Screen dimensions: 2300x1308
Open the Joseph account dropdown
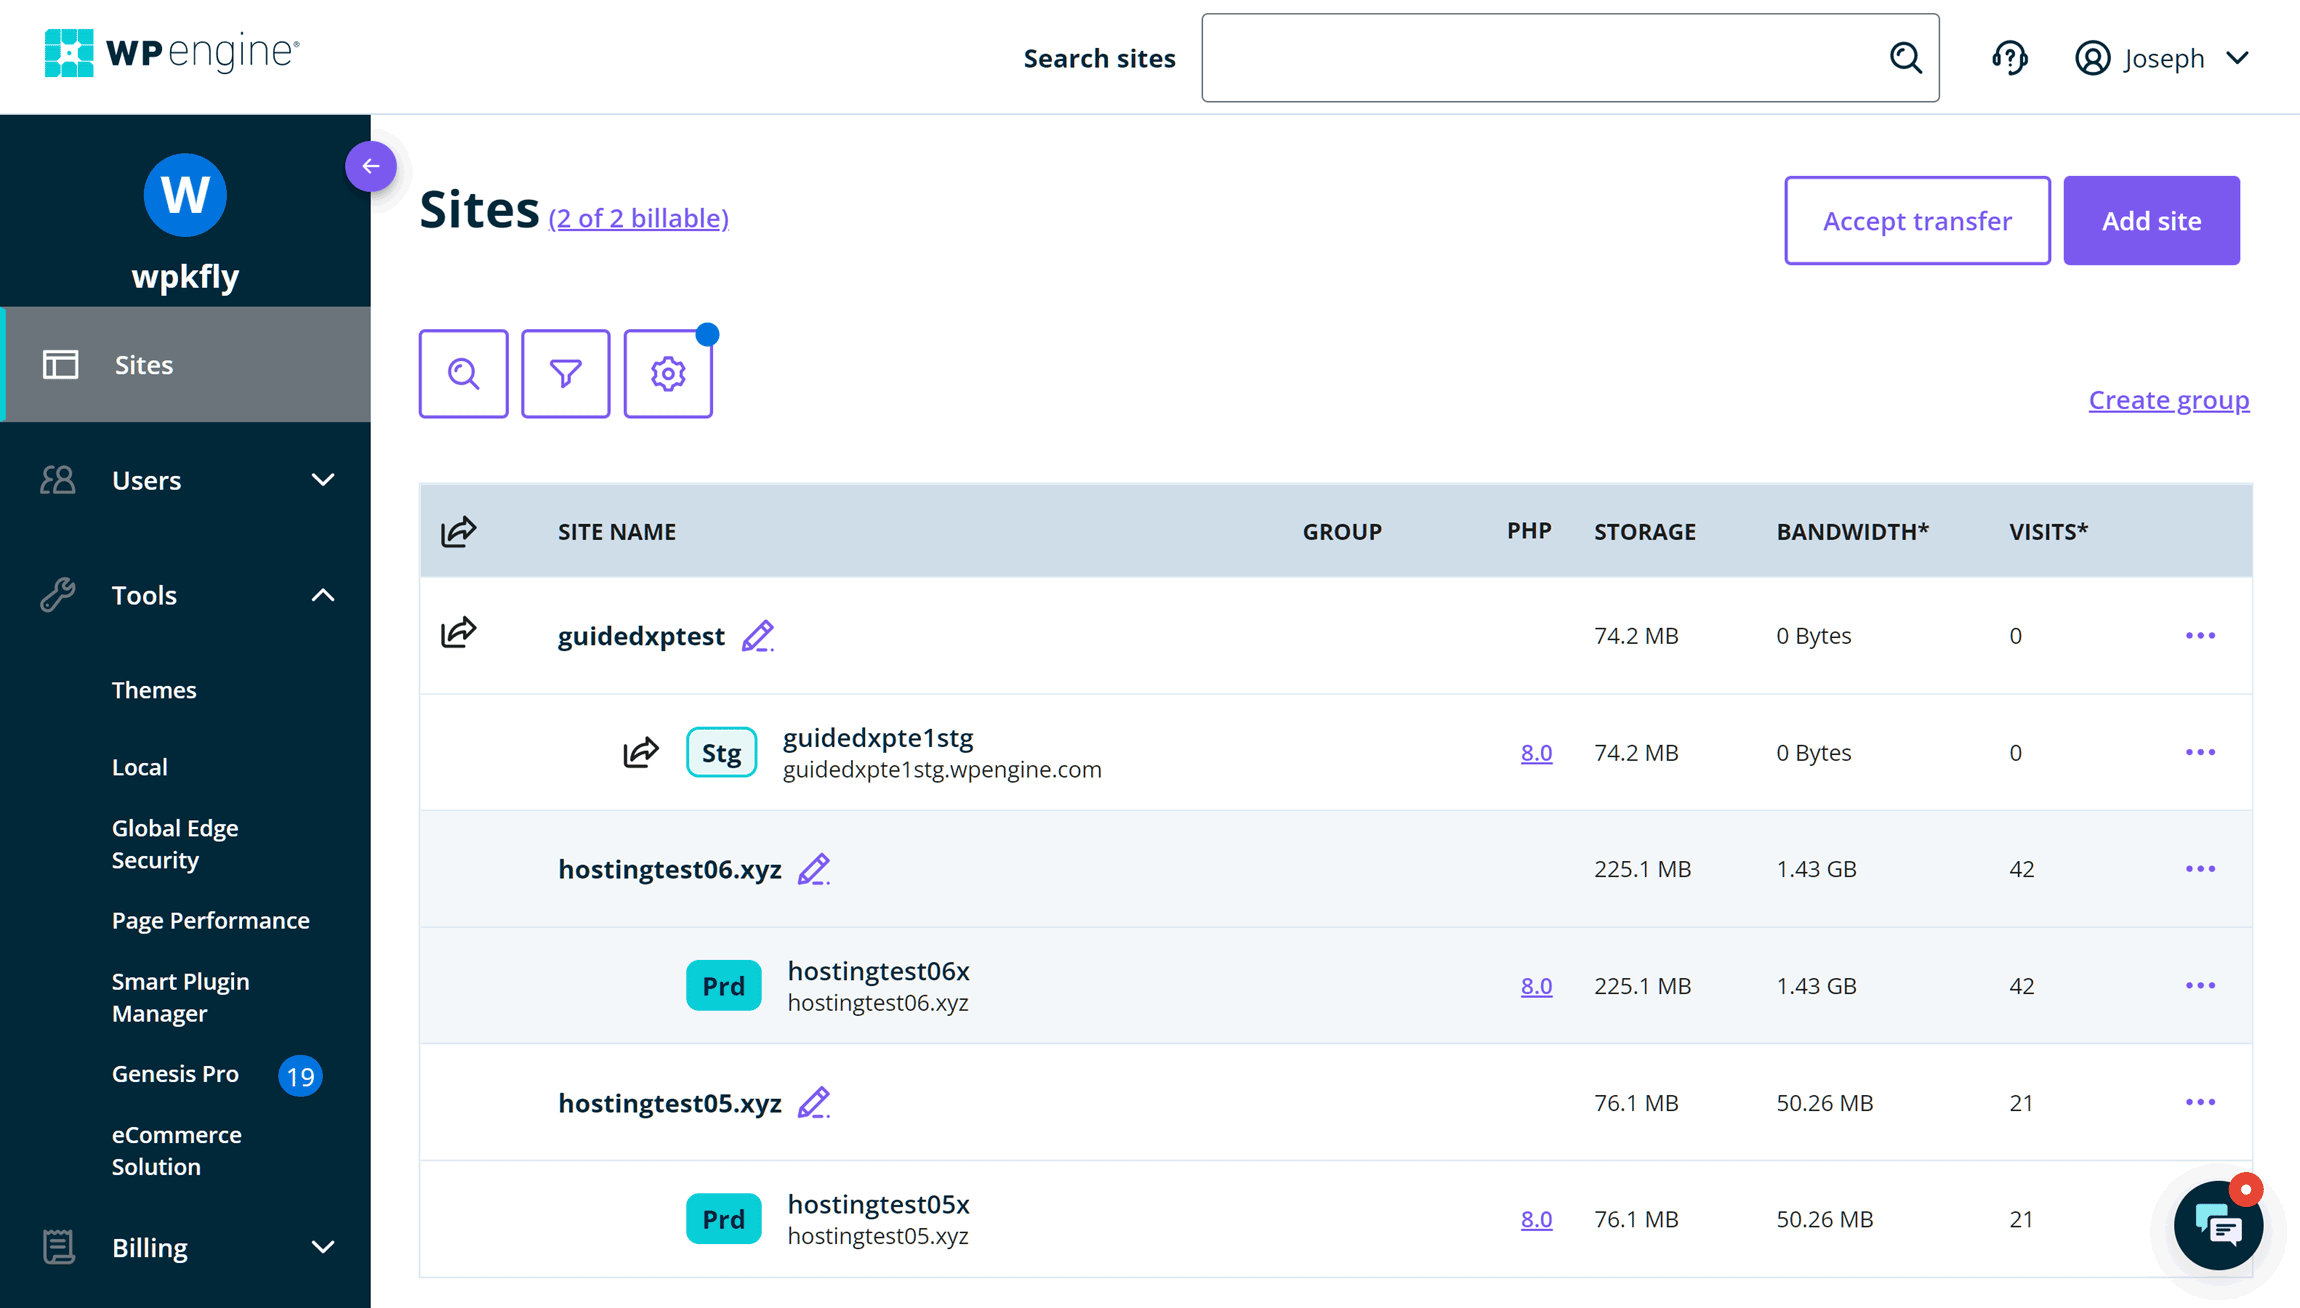[2162, 58]
